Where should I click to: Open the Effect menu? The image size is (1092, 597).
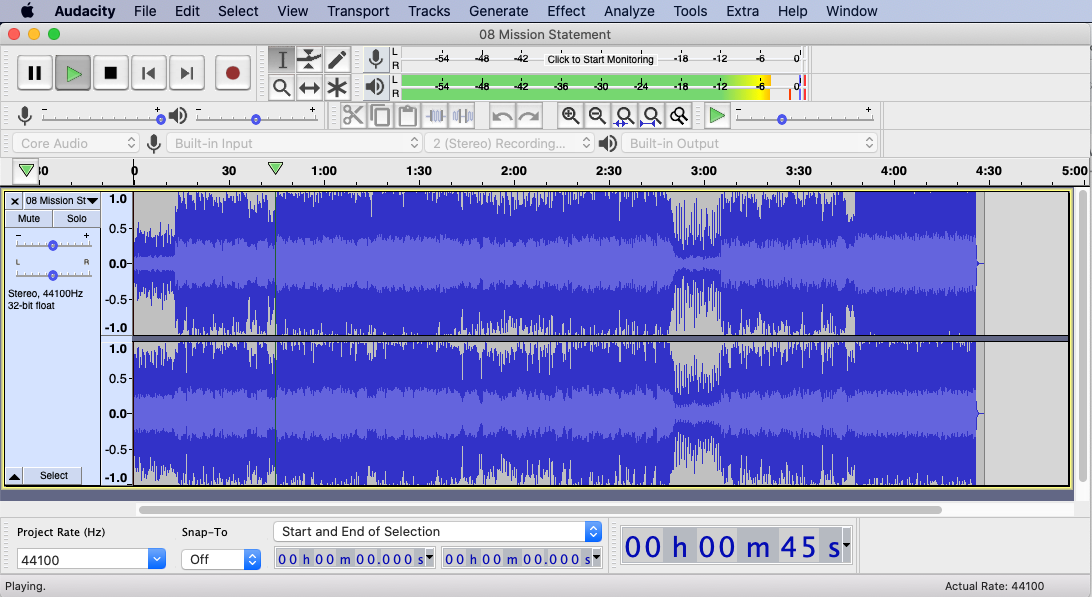566,11
